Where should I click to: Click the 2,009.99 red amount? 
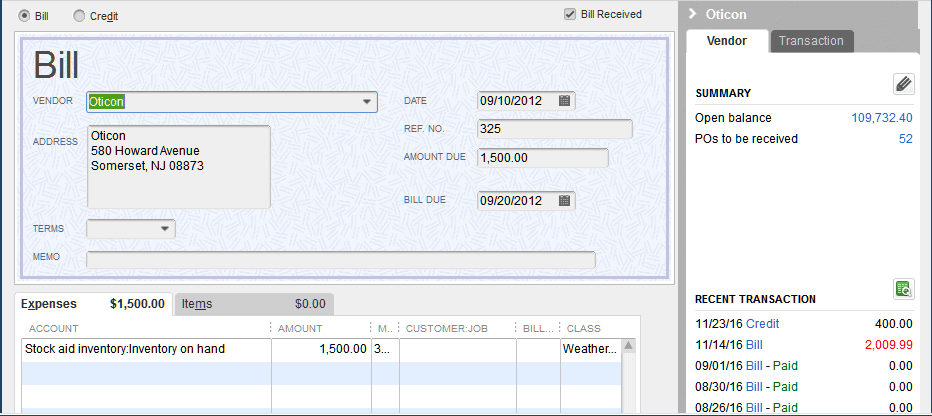click(889, 345)
